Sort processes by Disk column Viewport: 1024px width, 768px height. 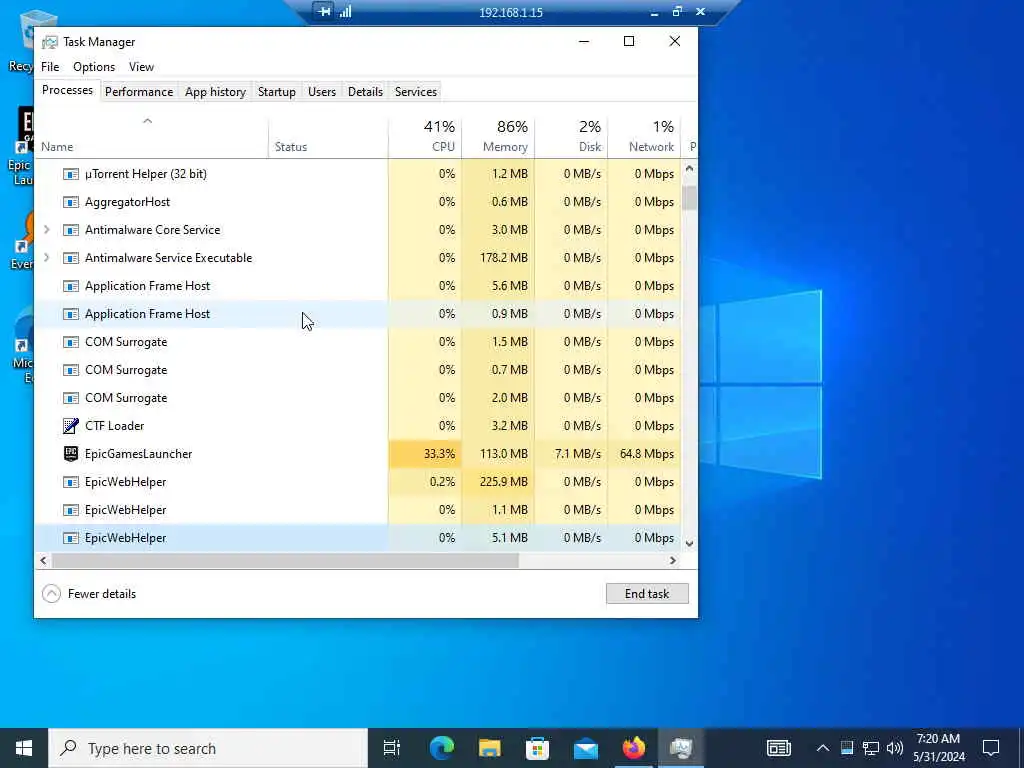point(571,137)
